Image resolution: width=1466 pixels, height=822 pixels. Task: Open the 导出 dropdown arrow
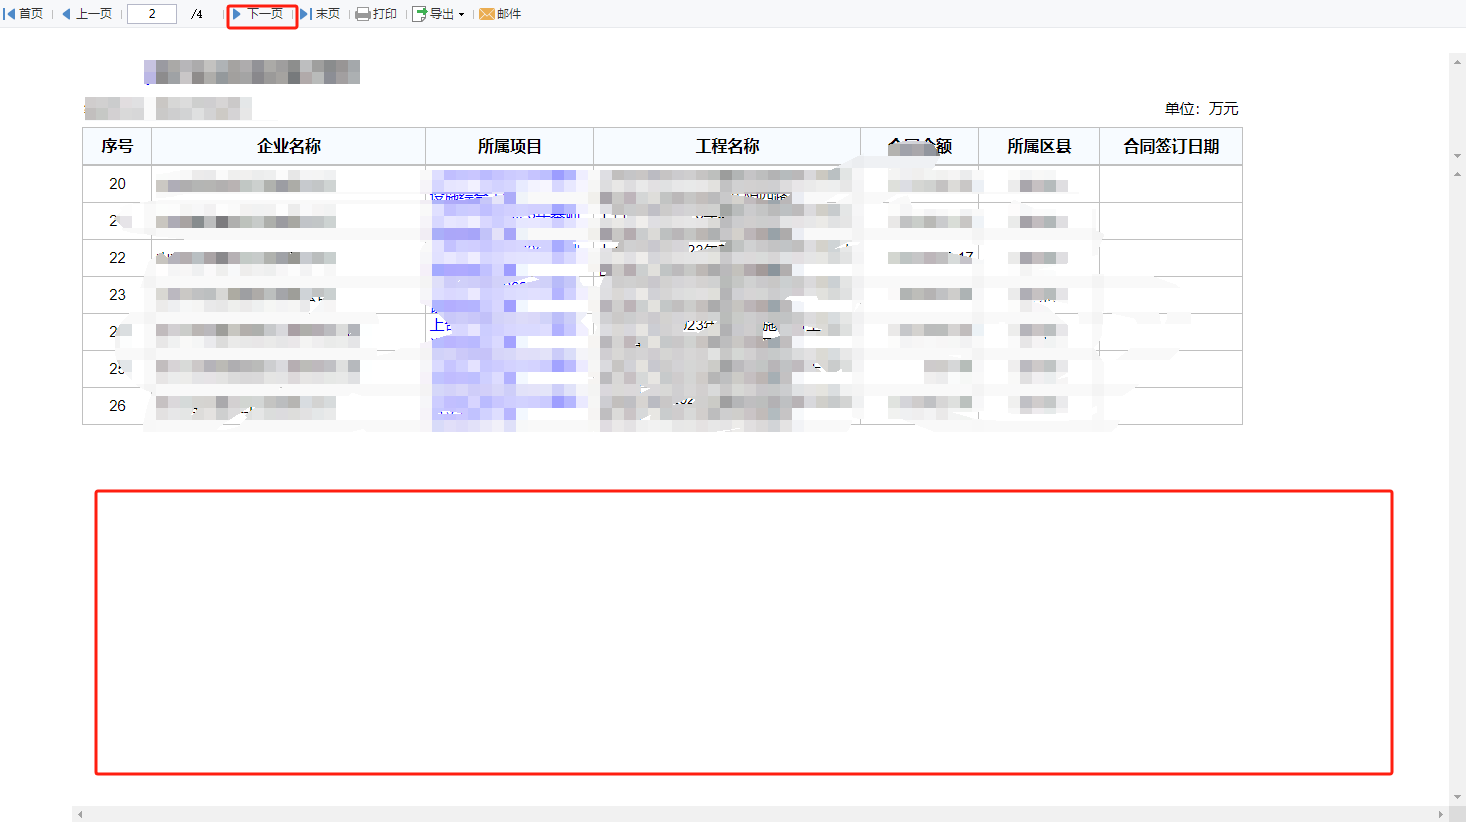click(x=461, y=15)
